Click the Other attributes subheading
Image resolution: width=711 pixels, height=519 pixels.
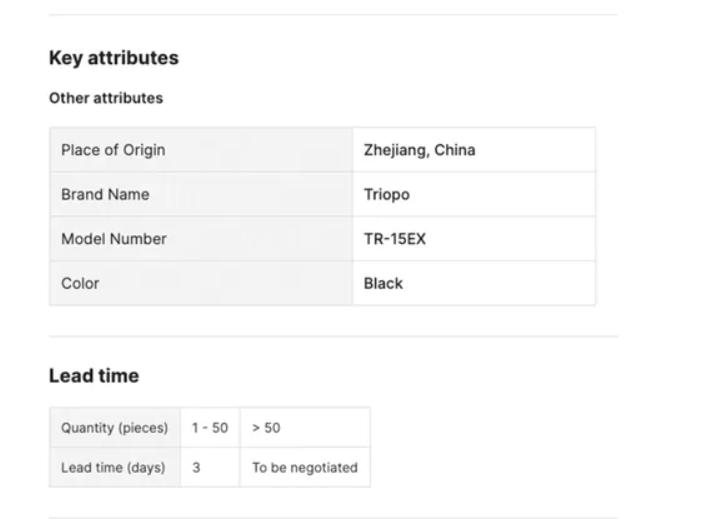click(106, 98)
